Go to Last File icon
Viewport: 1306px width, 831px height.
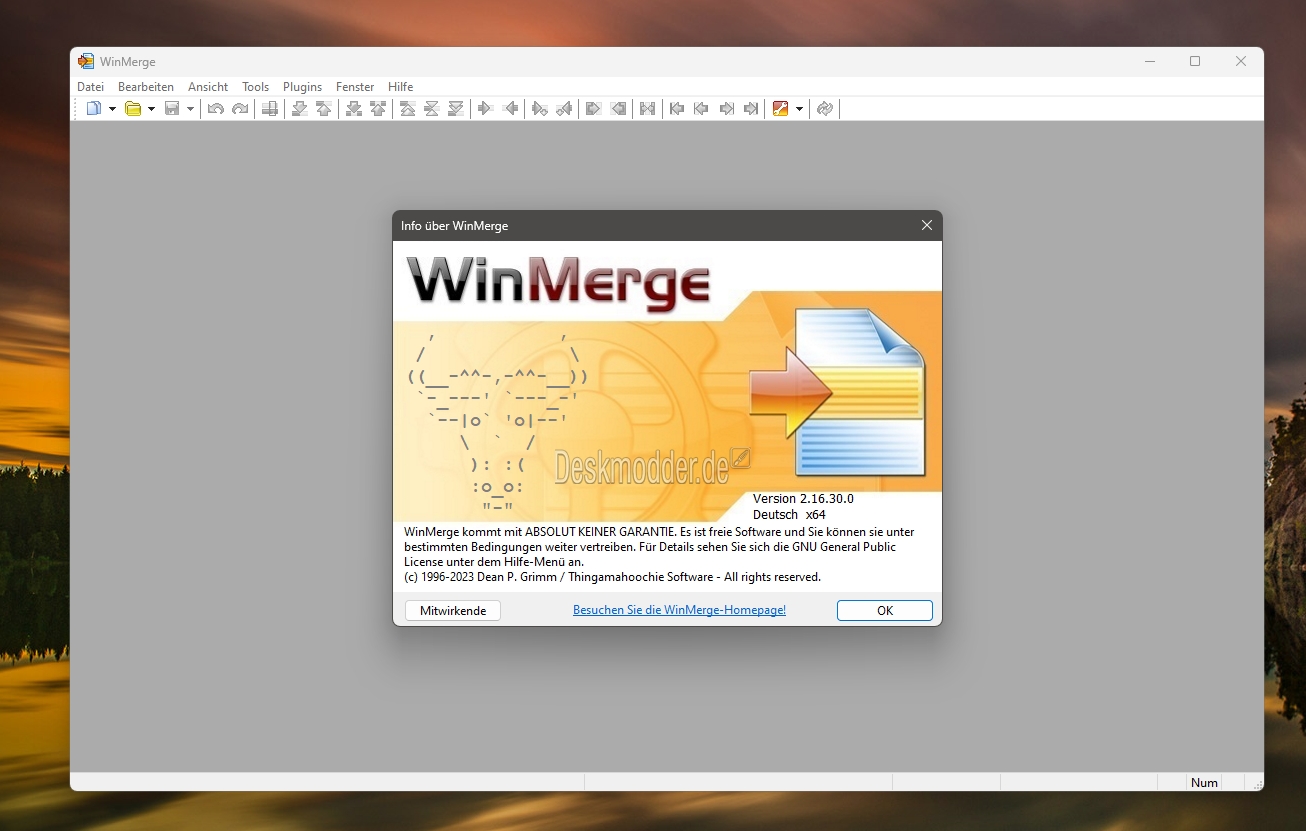tap(751, 108)
